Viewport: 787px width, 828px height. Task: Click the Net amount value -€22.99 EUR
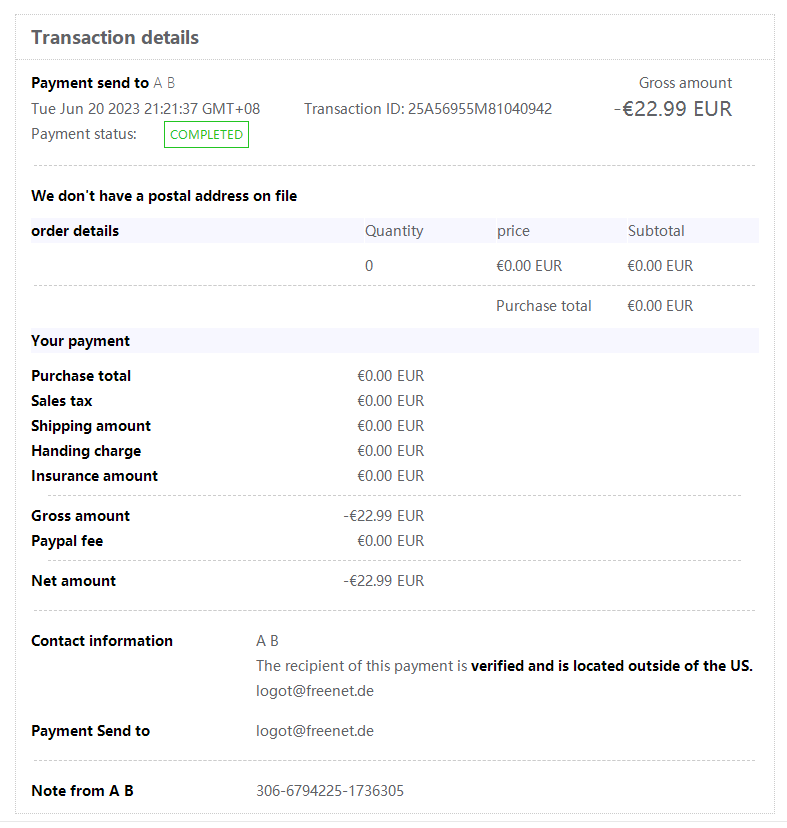(383, 581)
